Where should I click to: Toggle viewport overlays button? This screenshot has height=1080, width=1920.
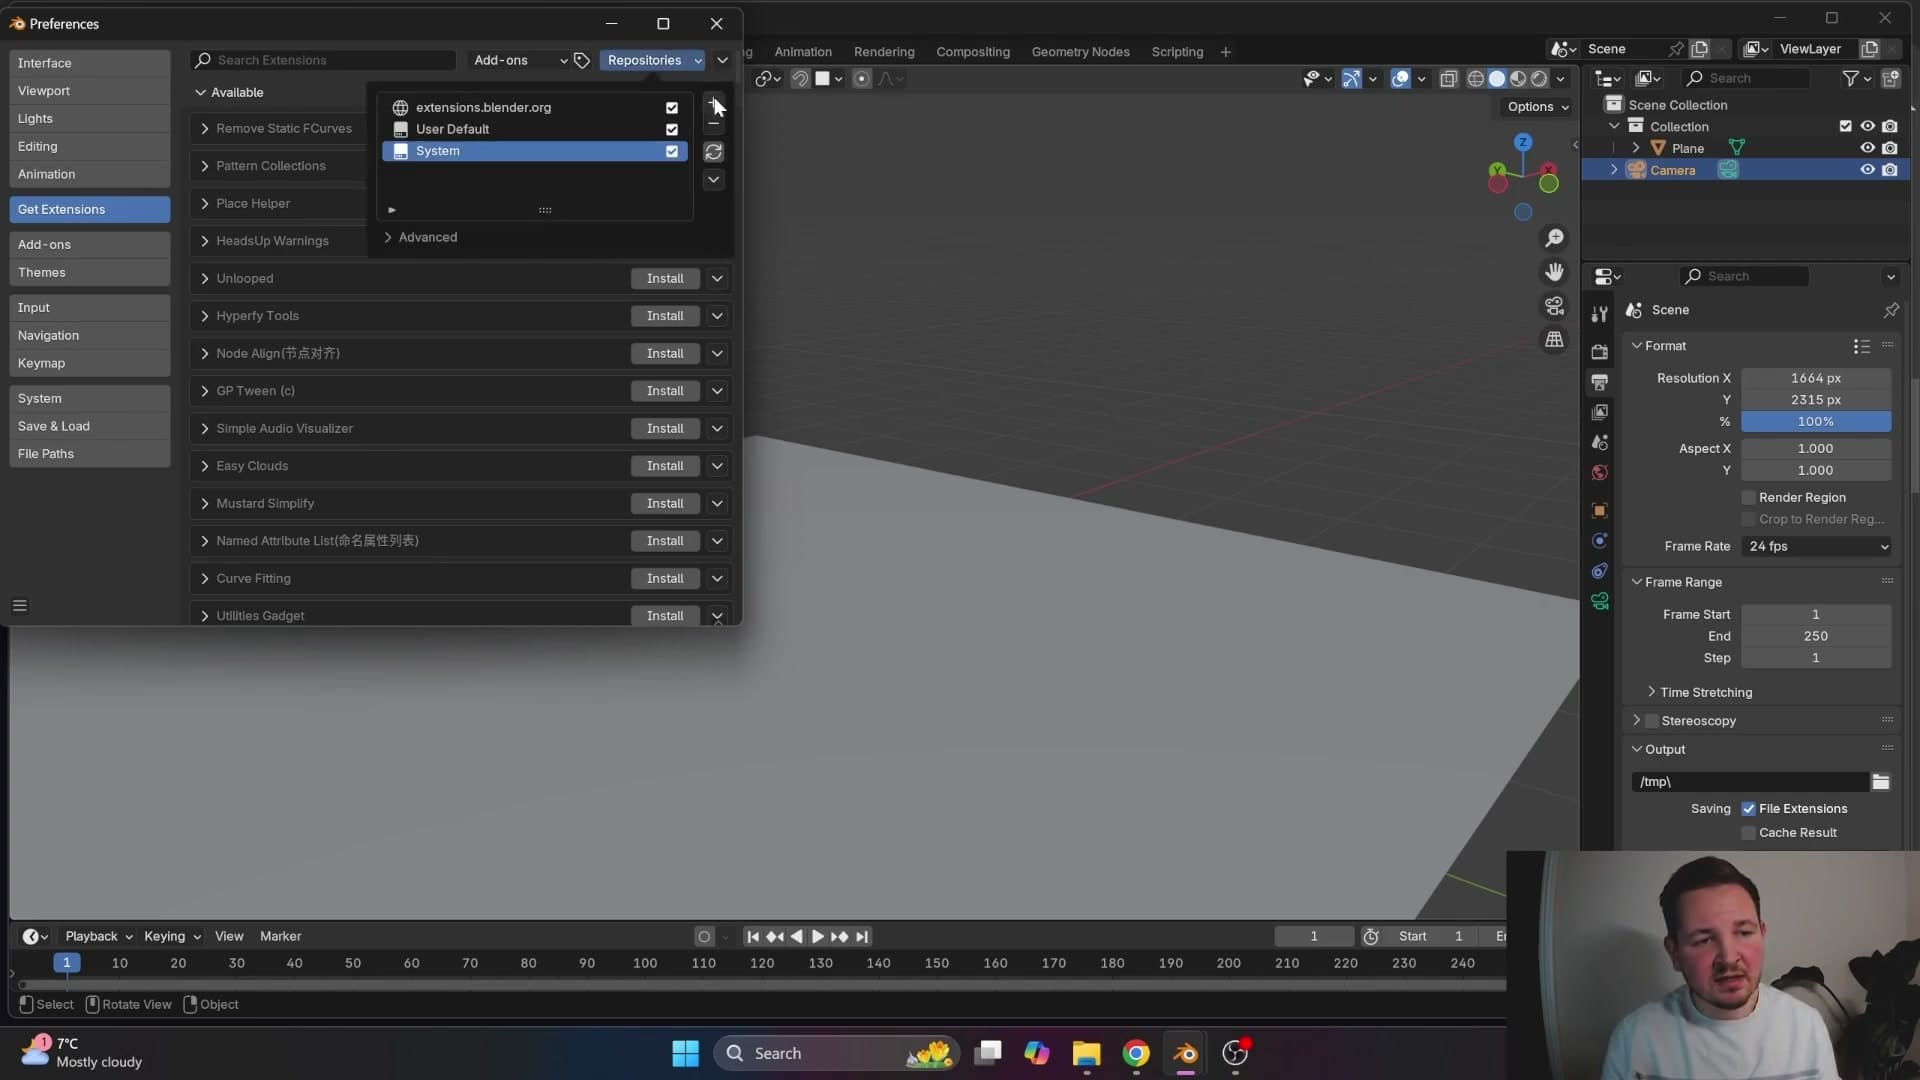tap(1400, 79)
